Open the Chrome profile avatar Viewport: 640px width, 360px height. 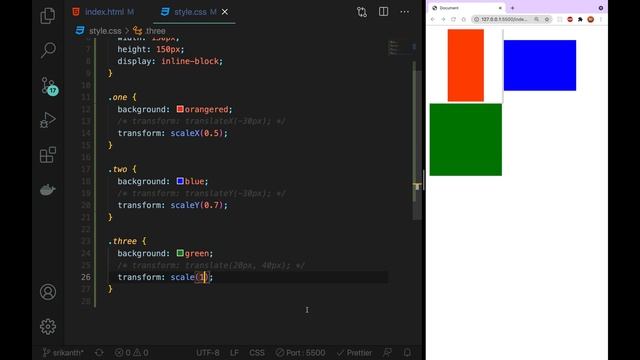pyautogui.click(x=591, y=19)
